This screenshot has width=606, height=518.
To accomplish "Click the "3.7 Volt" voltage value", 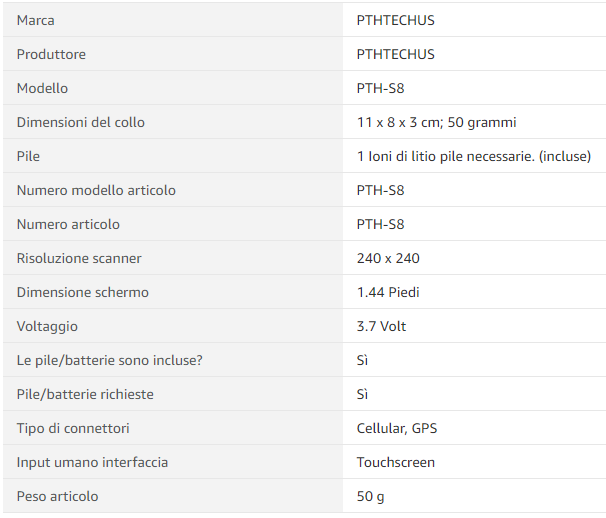I will point(381,326).
